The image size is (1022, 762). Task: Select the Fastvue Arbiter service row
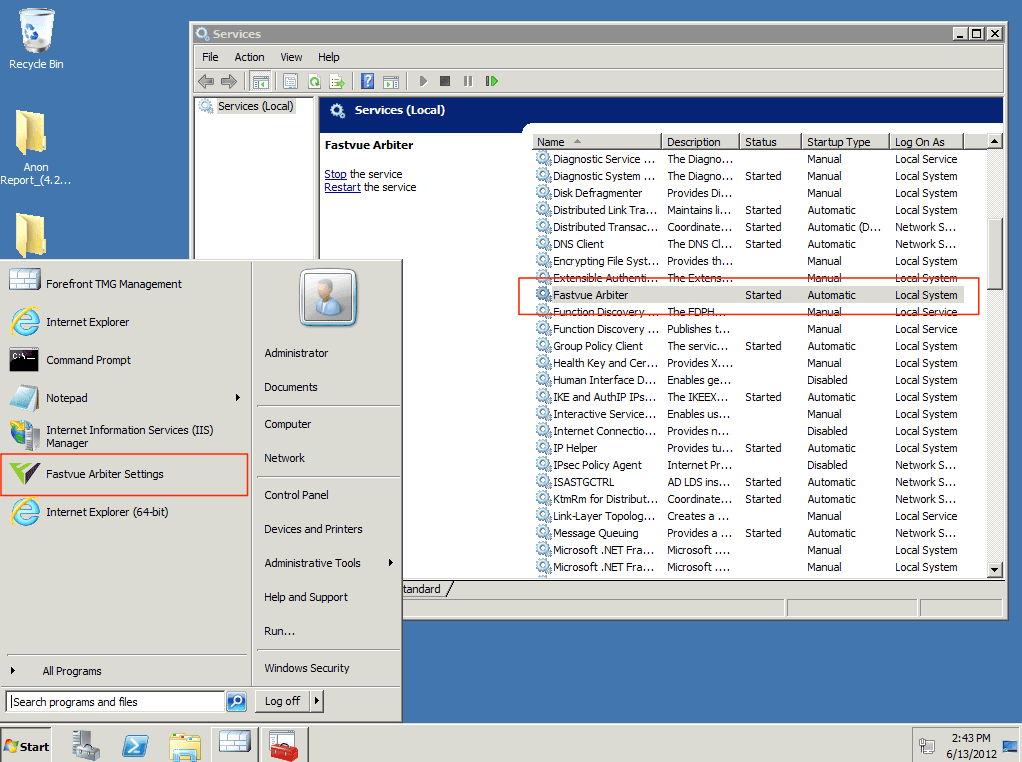748,295
